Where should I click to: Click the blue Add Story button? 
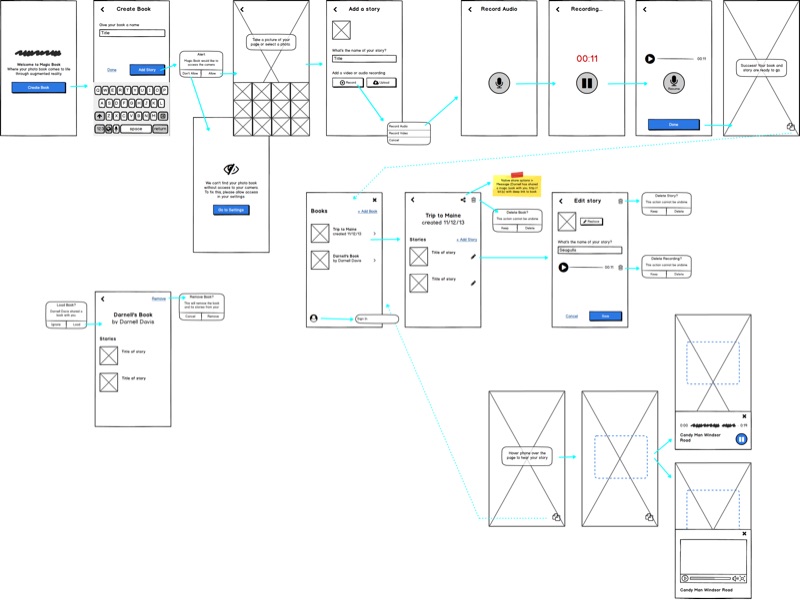pos(147,69)
